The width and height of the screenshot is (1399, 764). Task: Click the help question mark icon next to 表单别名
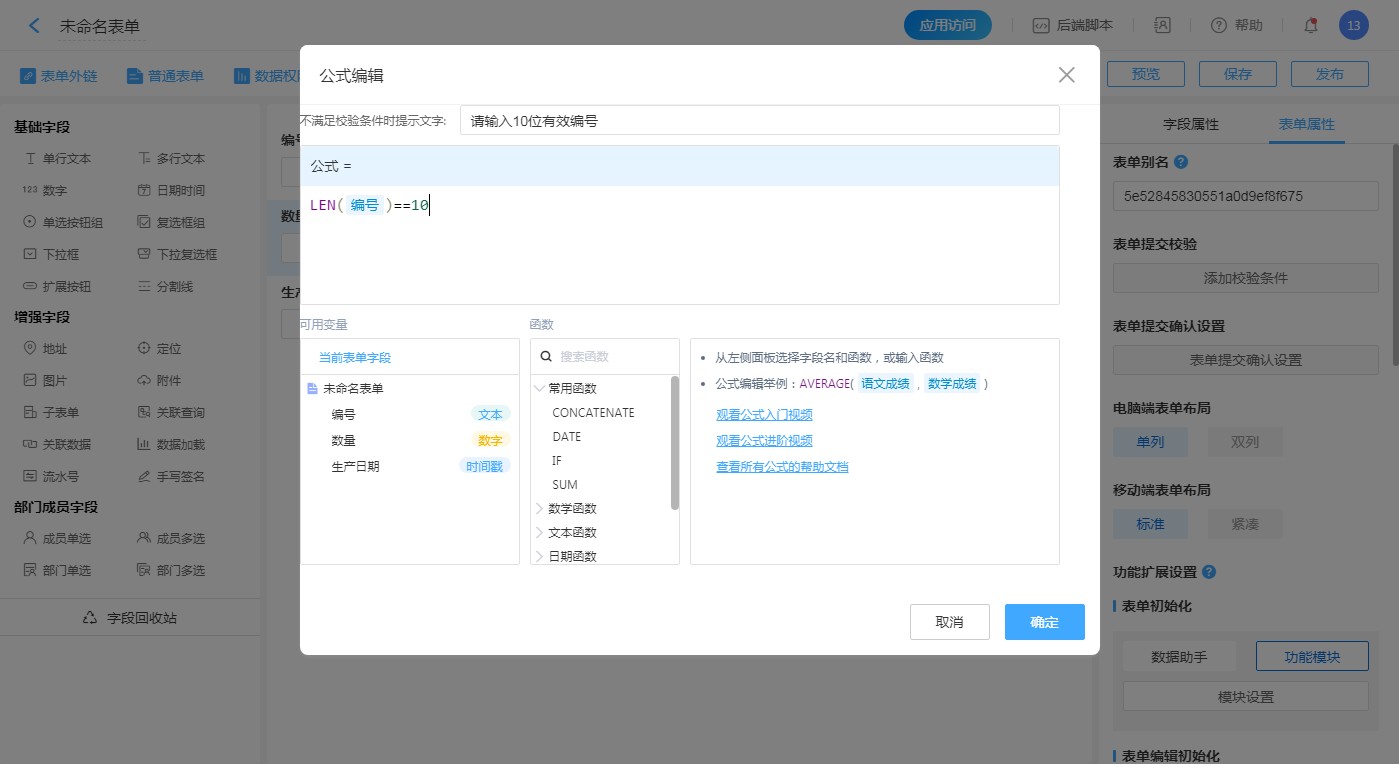pyautogui.click(x=1181, y=162)
